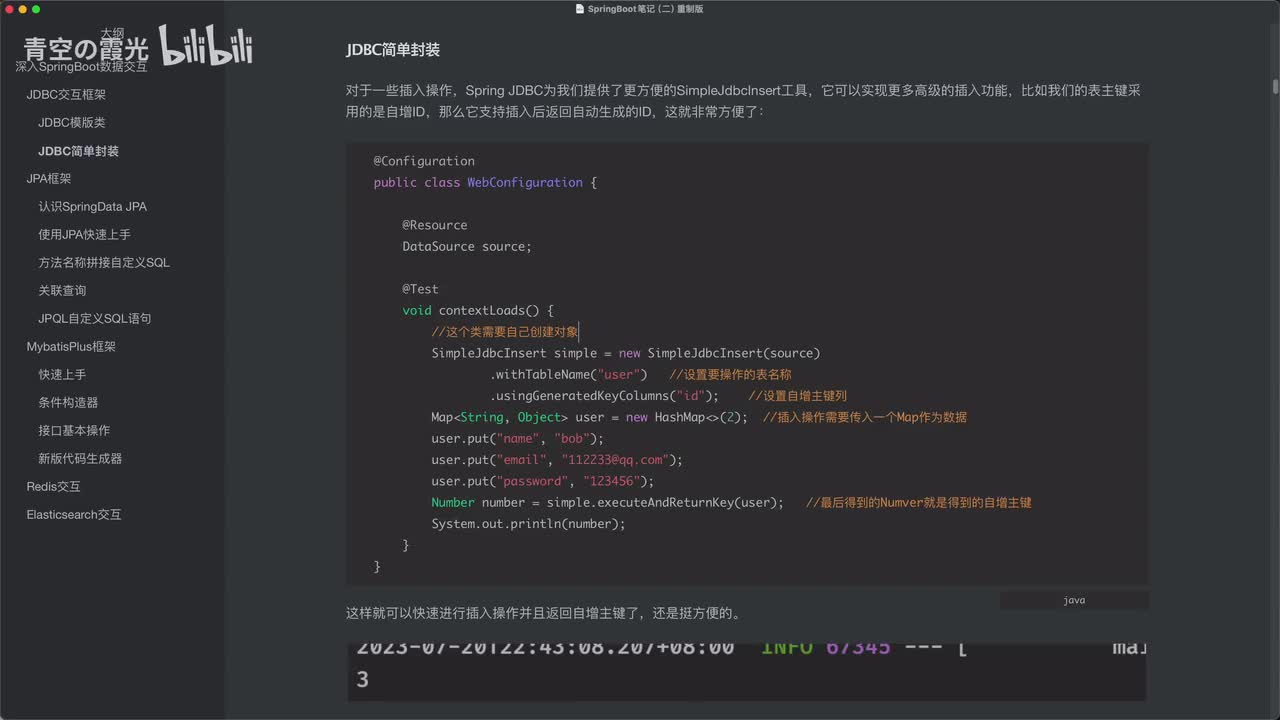The image size is (1280, 720).
Task: Click the public class WebConfiguration line
Action: [485, 183]
